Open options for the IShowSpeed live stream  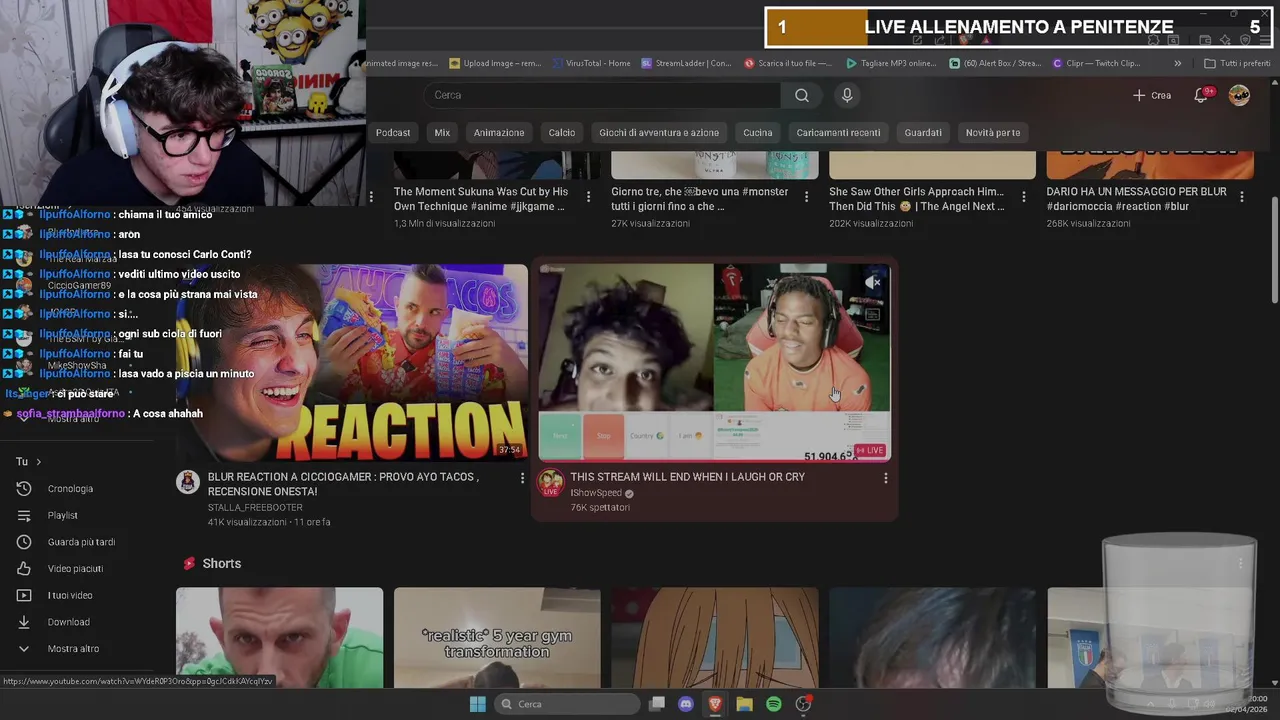pos(885,479)
